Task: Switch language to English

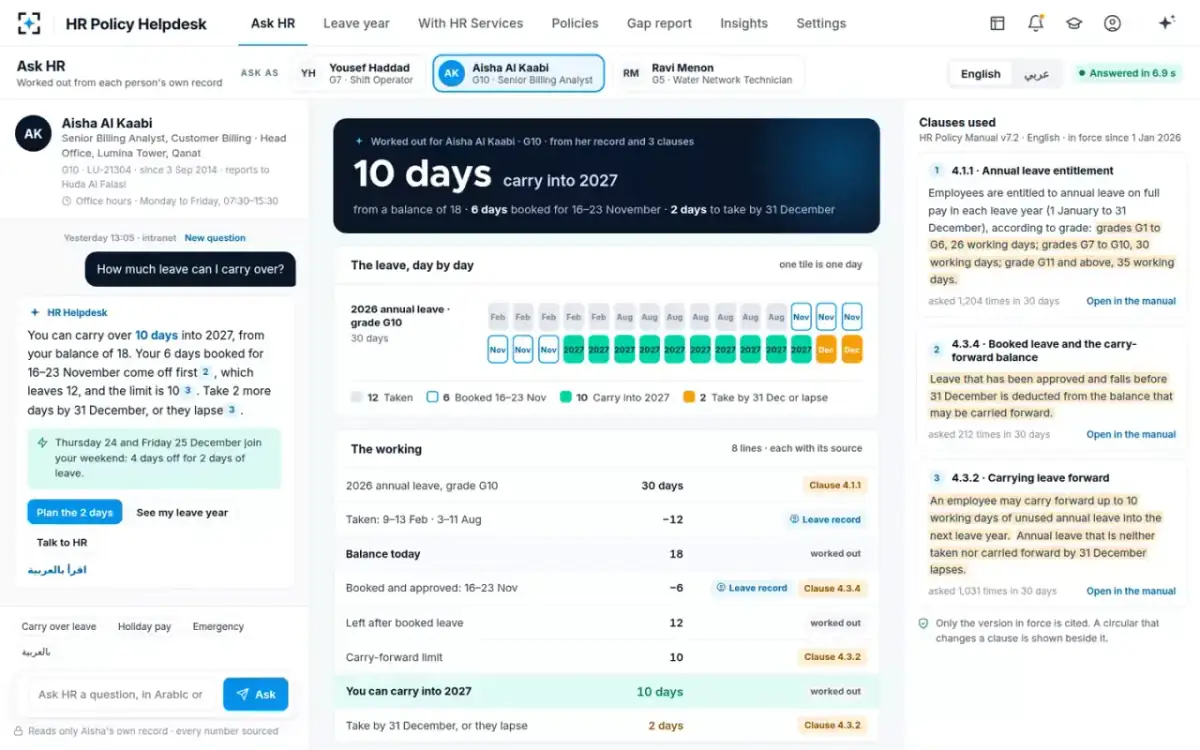Action: 980,74
